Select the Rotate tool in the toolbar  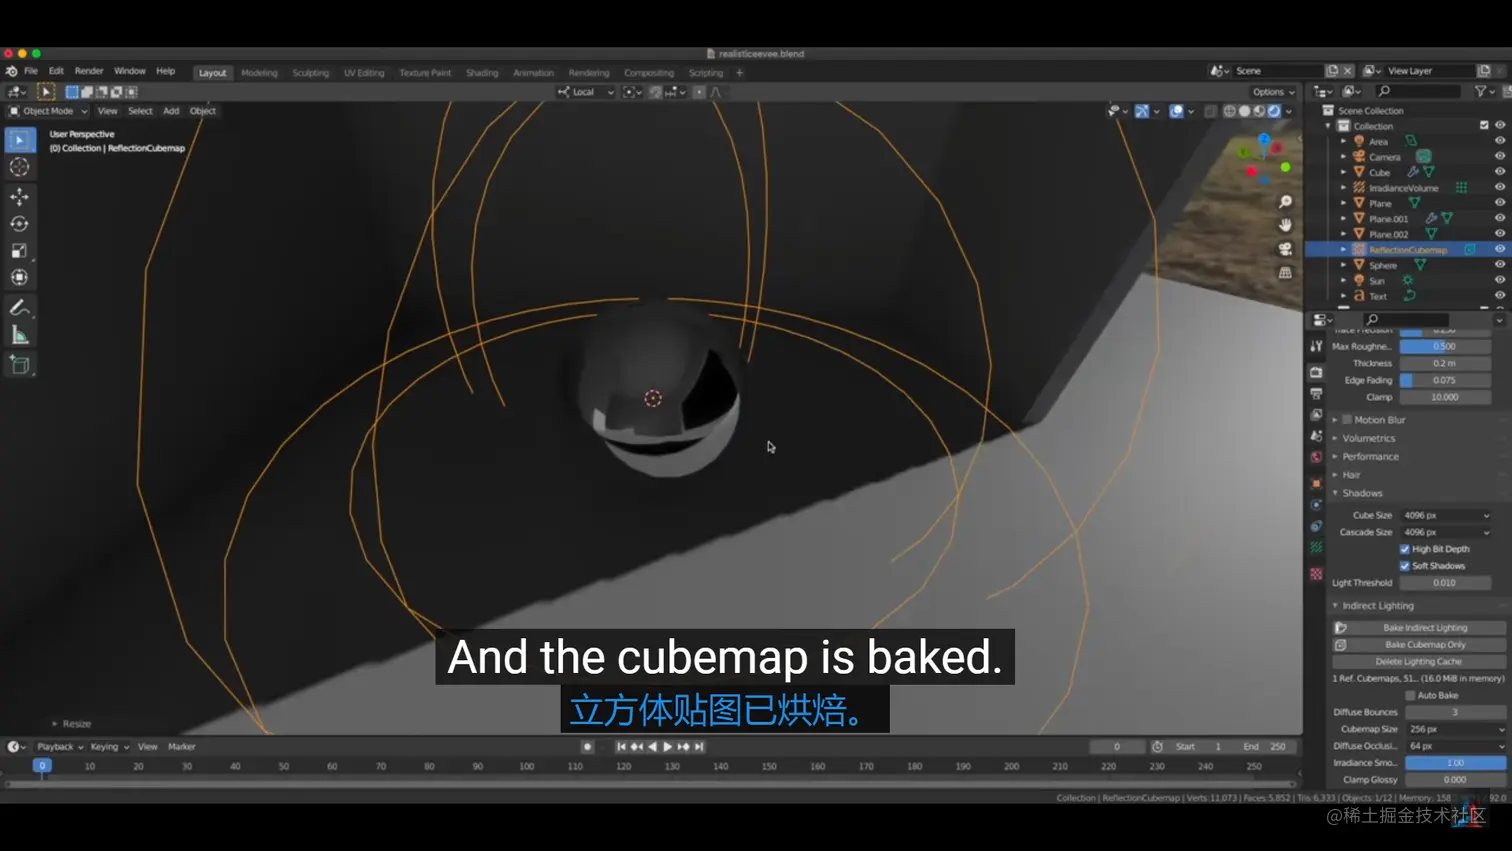click(x=20, y=224)
